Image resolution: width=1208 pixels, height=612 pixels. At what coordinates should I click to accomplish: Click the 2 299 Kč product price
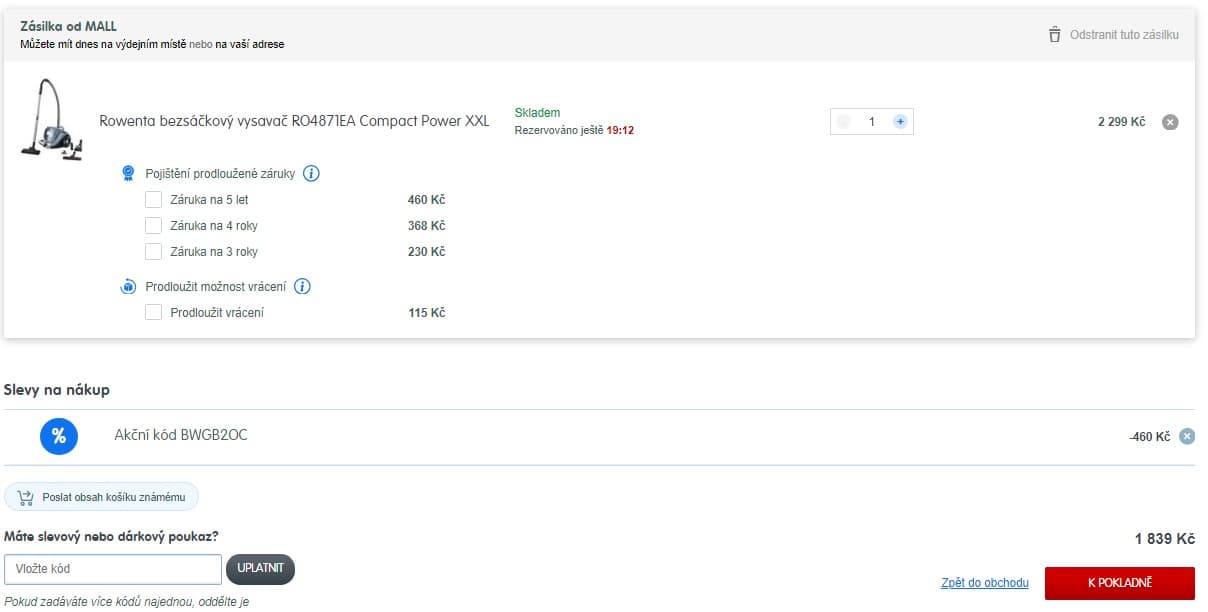click(1122, 122)
